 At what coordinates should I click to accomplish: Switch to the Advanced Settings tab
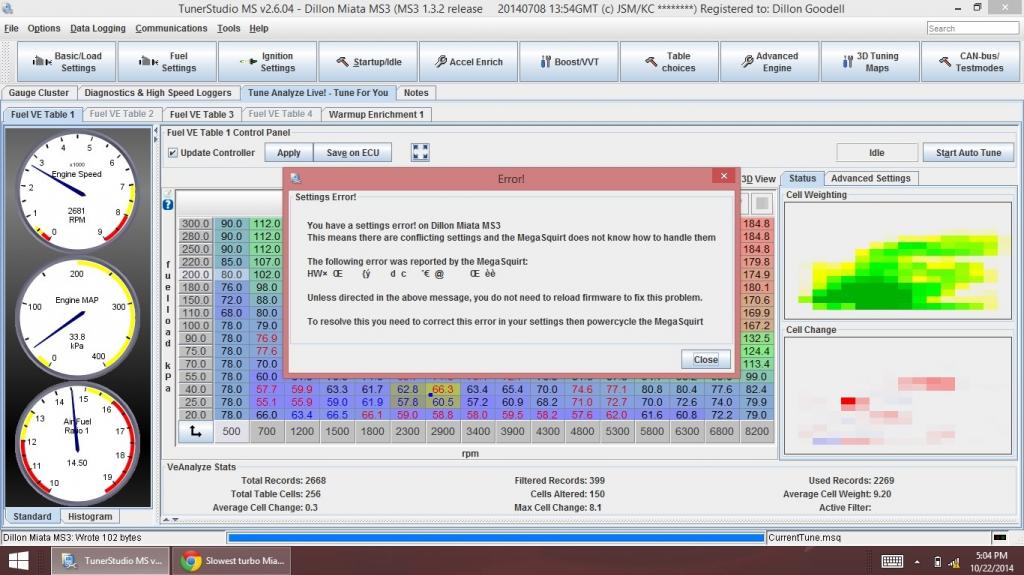pyautogui.click(x=871, y=178)
